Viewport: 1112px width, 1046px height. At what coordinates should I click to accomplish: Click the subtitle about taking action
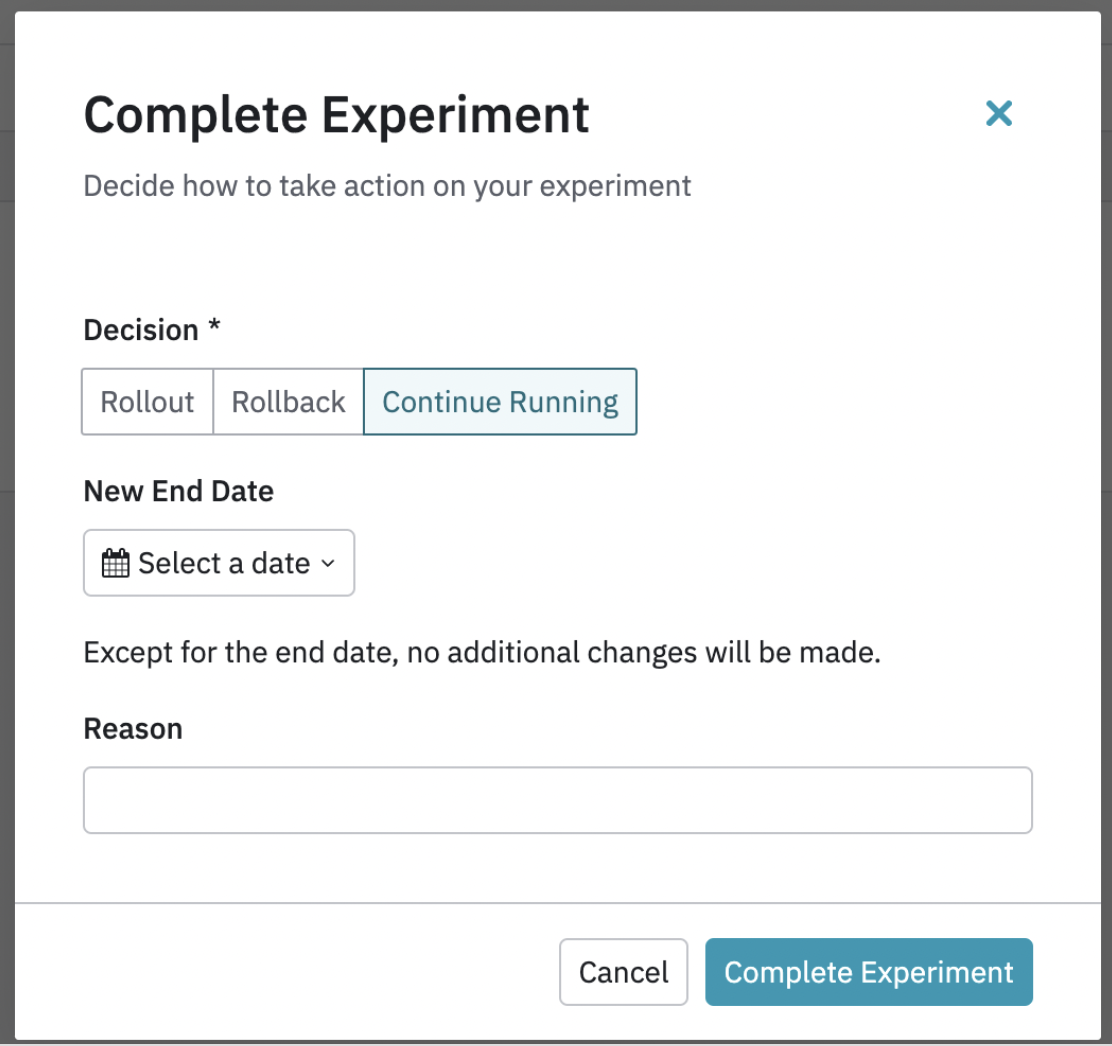click(x=387, y=186)
